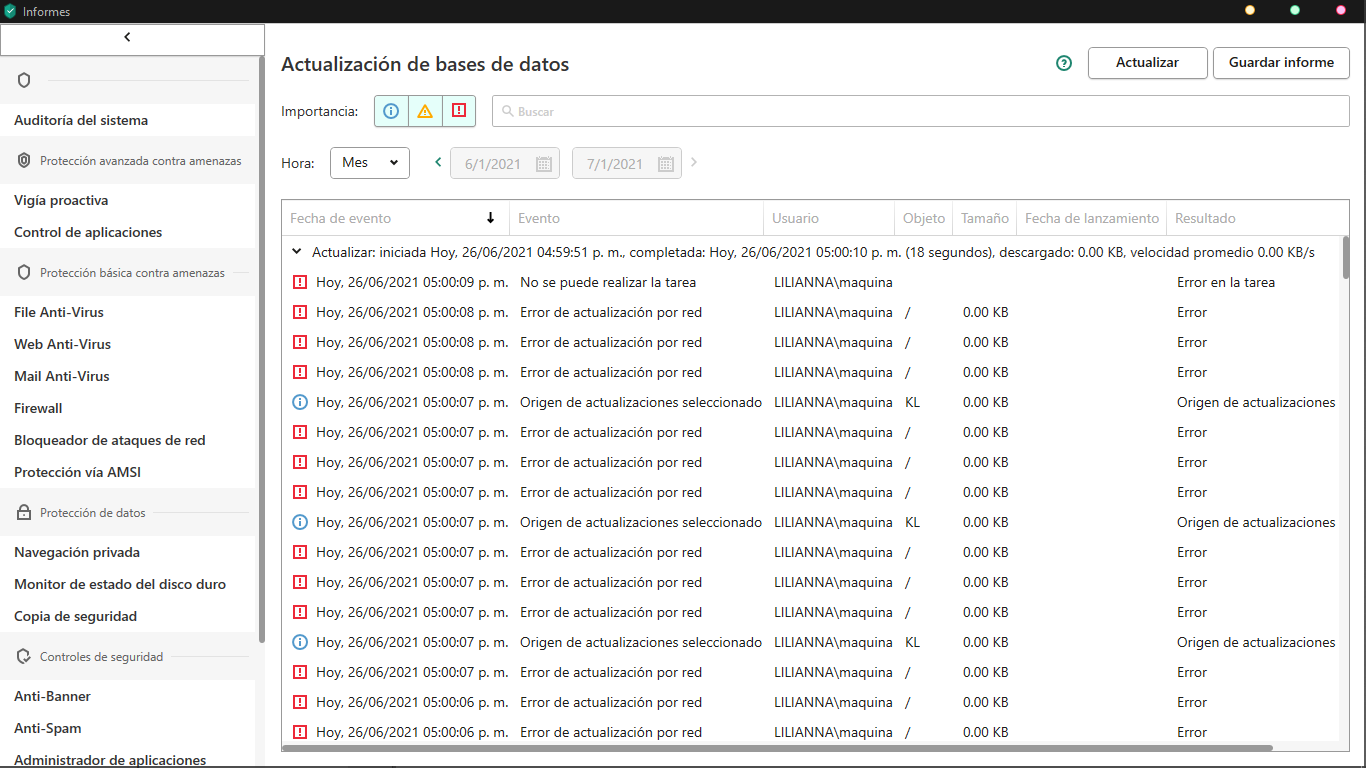Toggle the warning events importance filter
This screenshot has height=768, width=1366.
pos(425,111)
